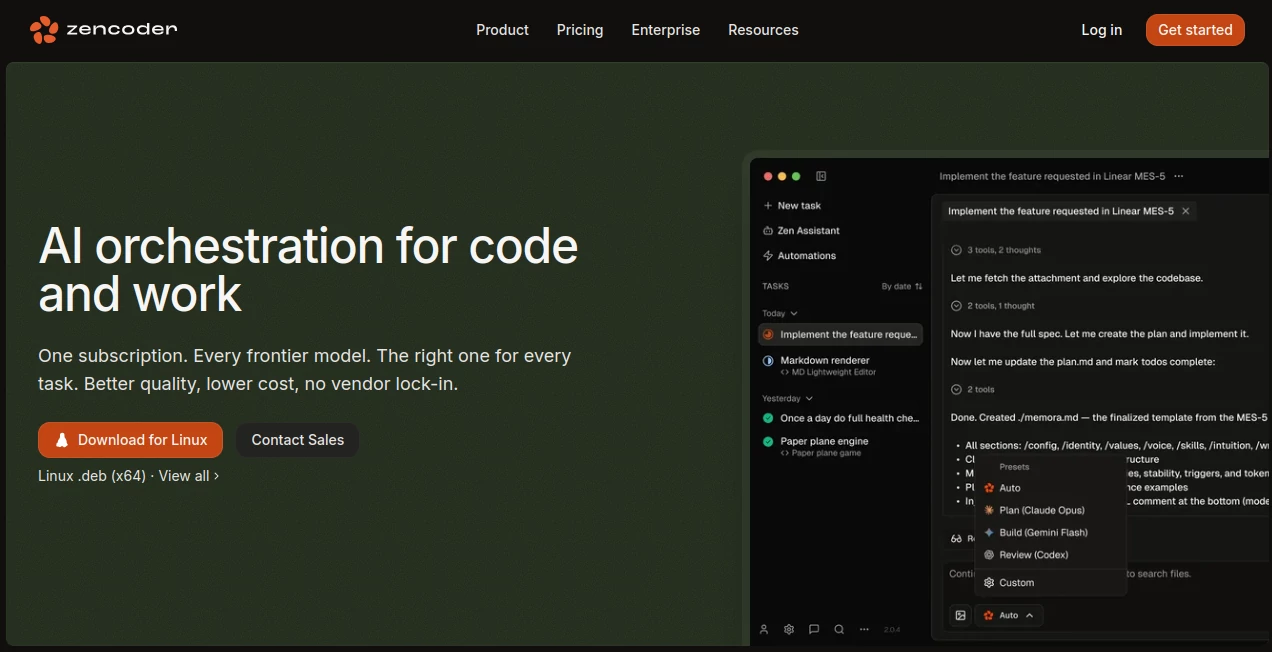Viewport: 1272px width, 652px height.
Task: Select the Markdown renderer task
Action: coord(840,365)
